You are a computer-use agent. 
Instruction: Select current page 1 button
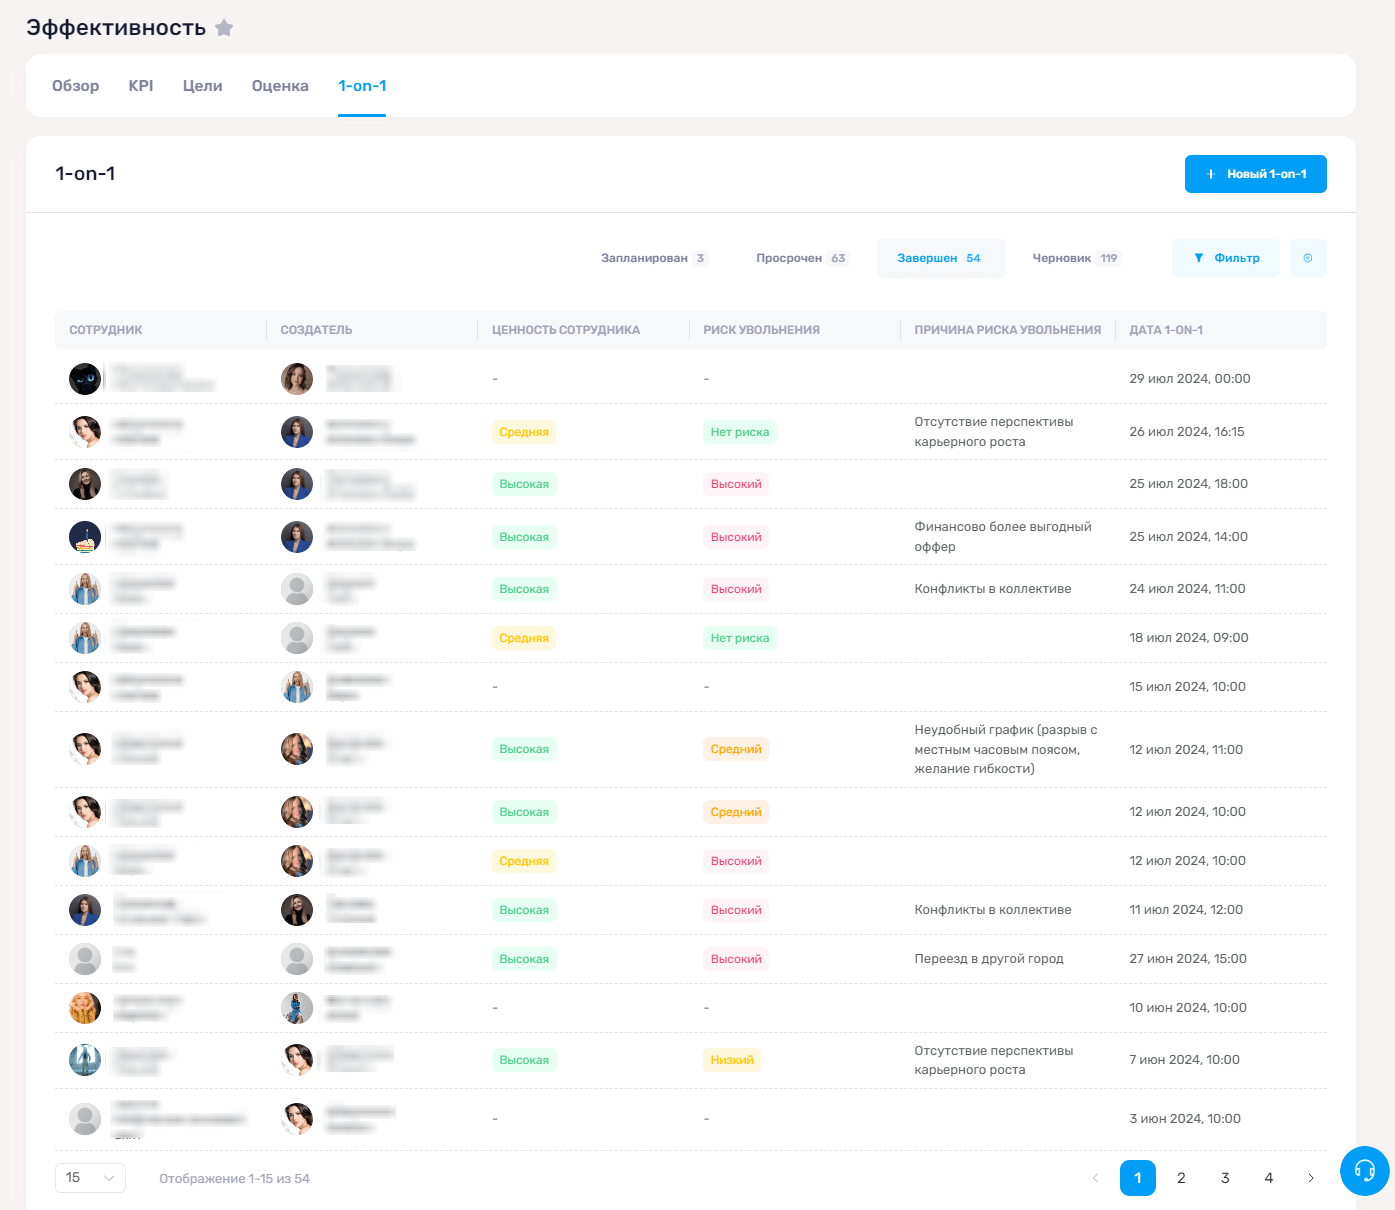tap(1138, 1178)
